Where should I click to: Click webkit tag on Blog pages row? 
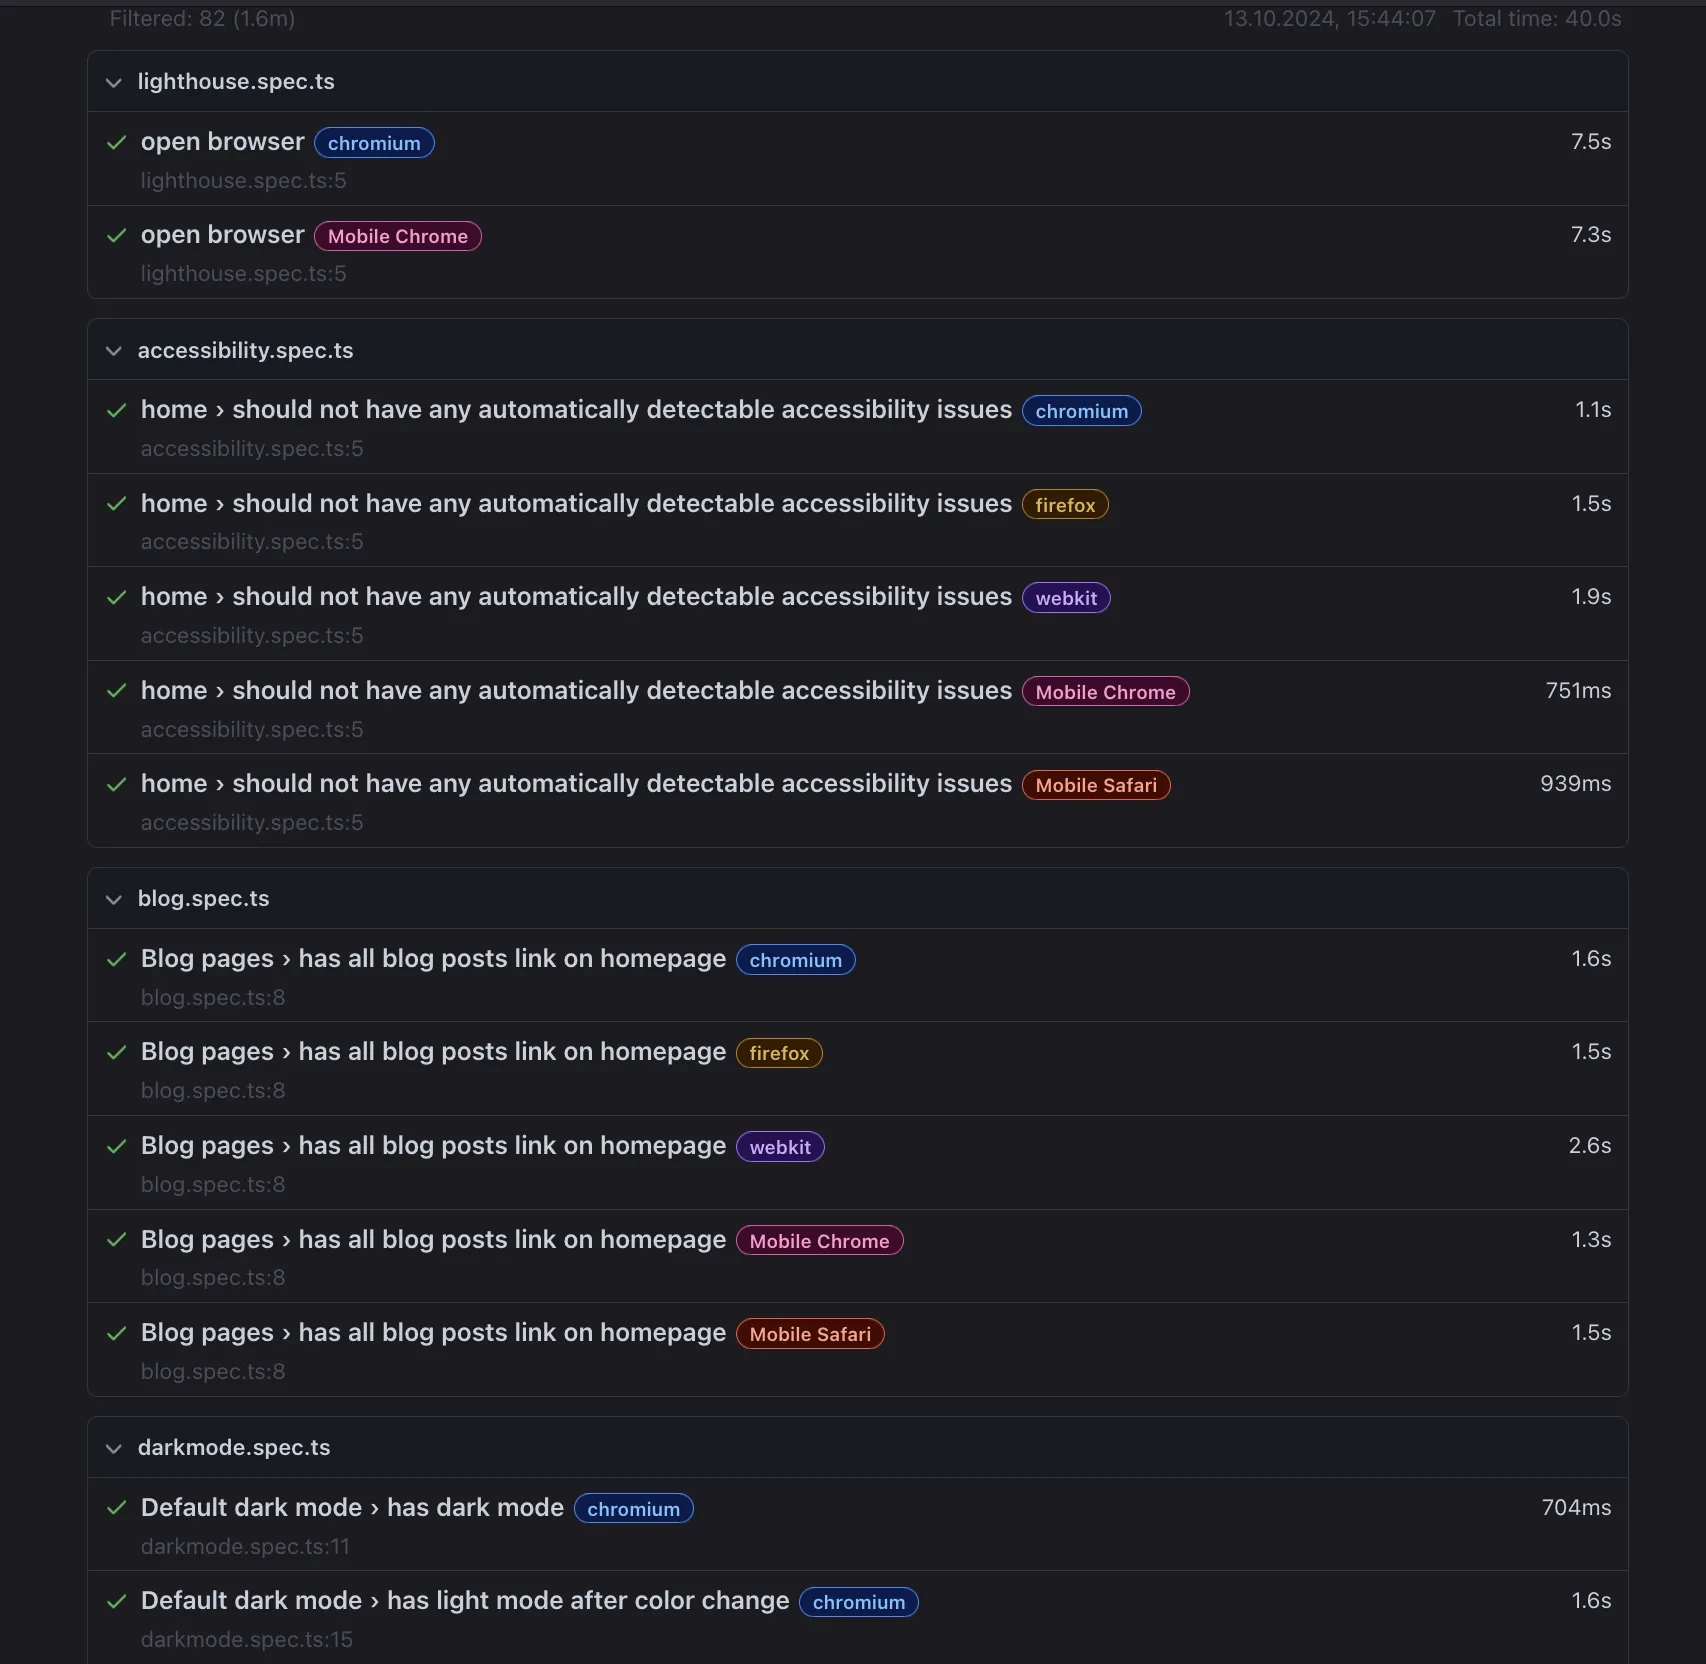[x=780, y=1147]
